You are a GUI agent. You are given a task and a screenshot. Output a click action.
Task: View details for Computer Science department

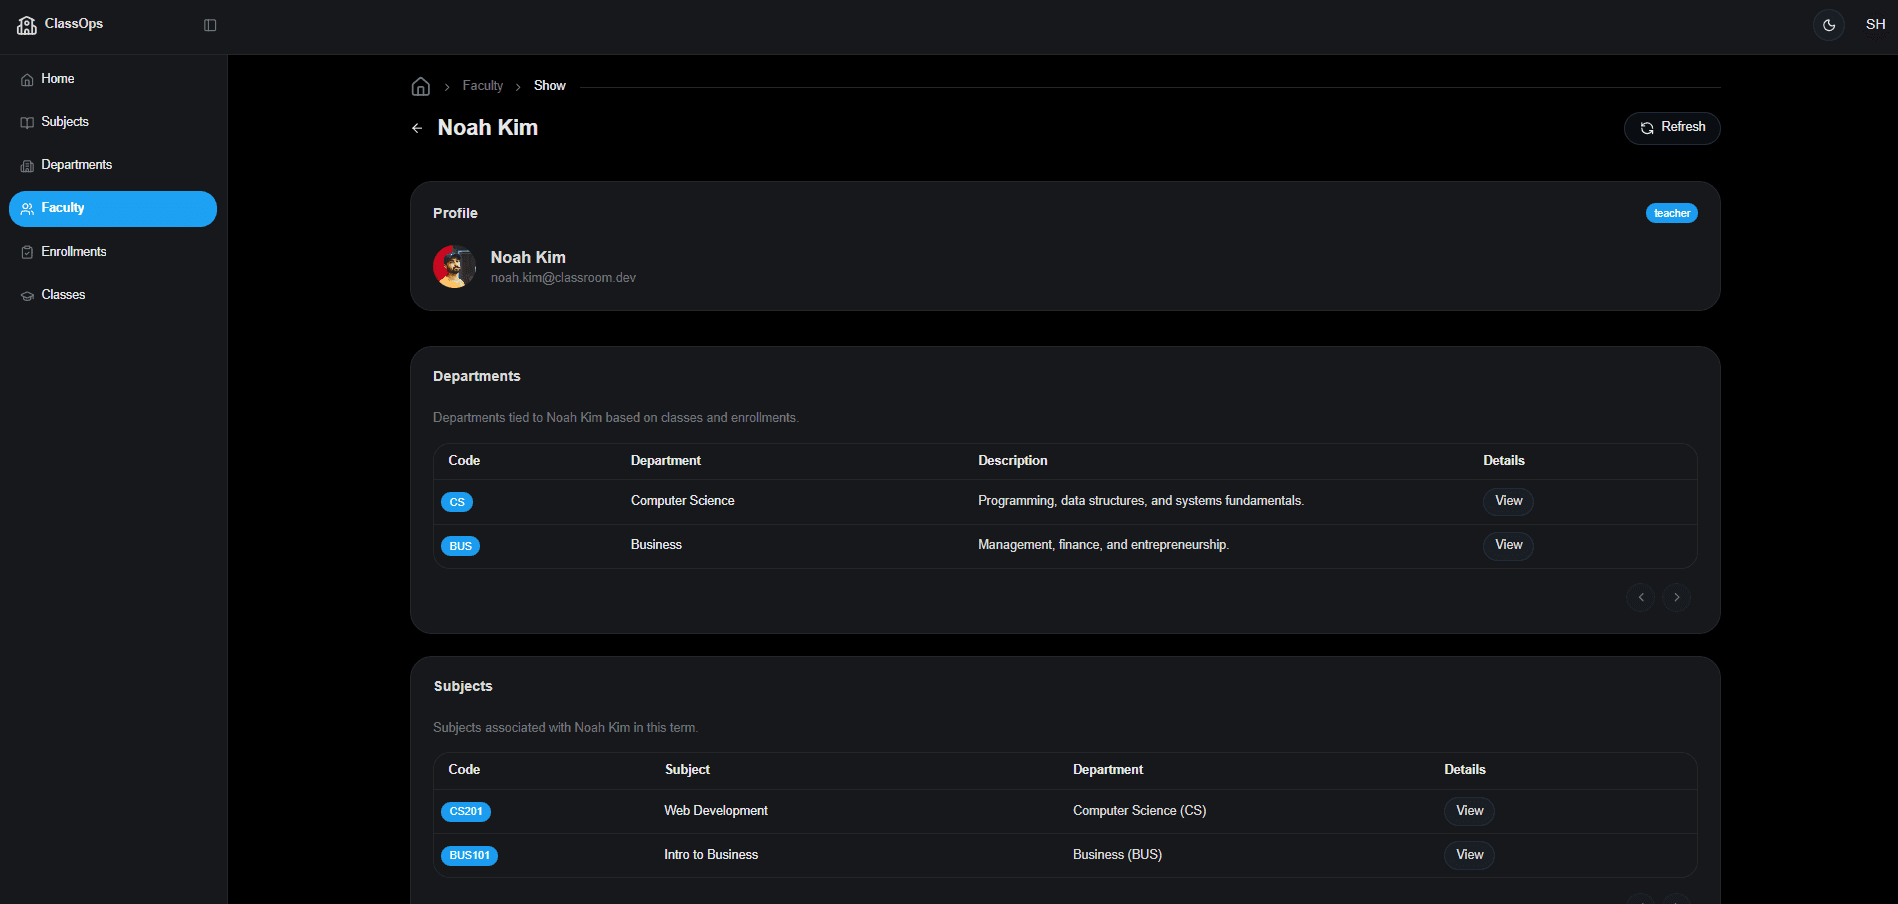pos(1508,501)
